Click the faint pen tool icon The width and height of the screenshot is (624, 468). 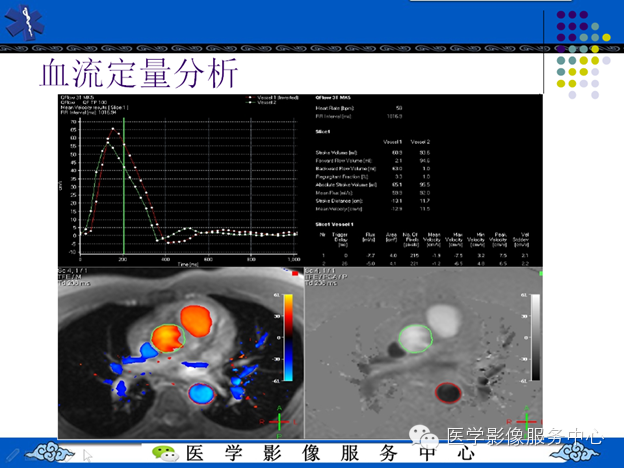[12, 454]
